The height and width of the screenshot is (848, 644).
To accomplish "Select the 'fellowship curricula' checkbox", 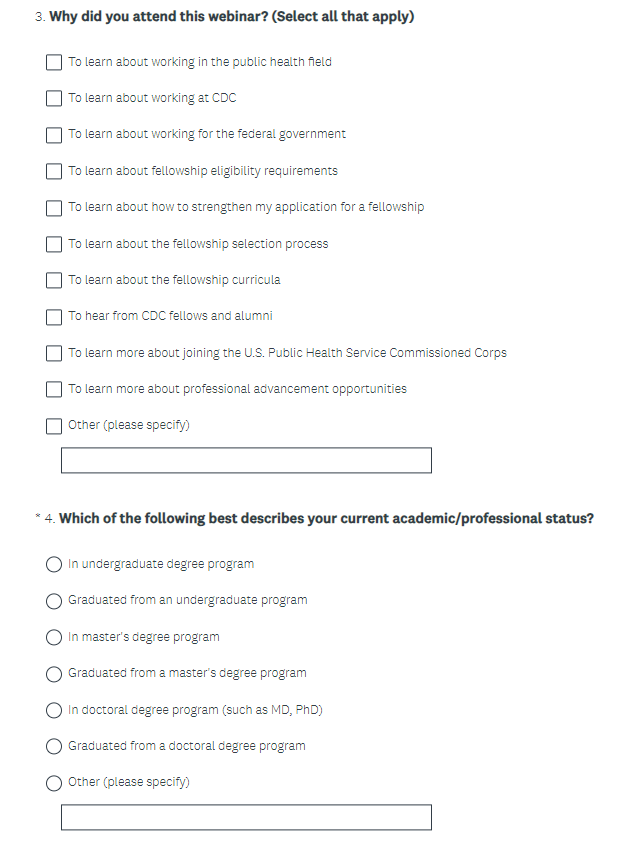I will tap(54, 280).
